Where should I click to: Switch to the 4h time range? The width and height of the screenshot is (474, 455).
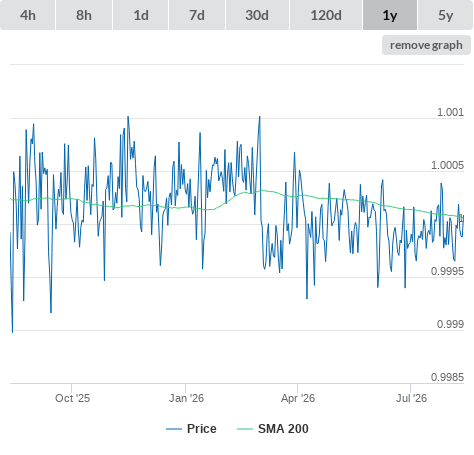tap(27, 15)
